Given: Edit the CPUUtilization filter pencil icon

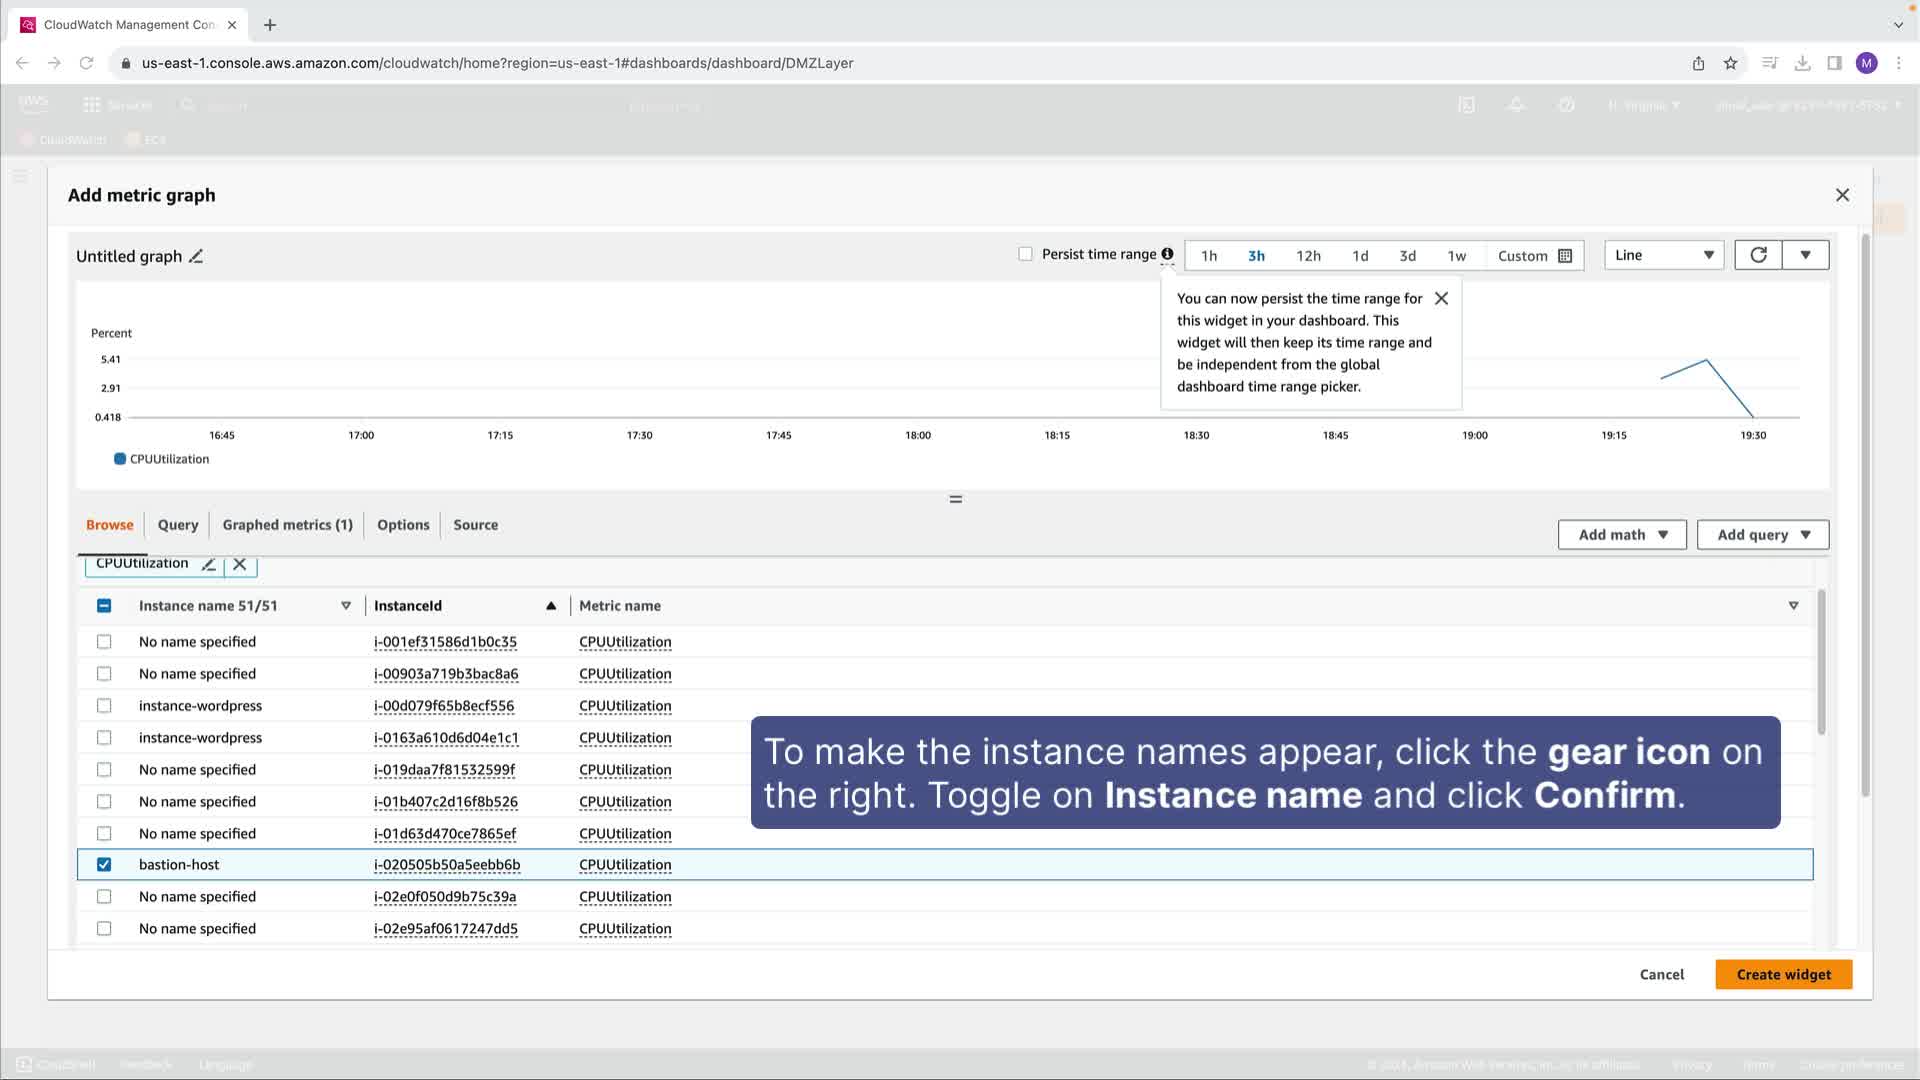Looking at the screenshot, I should [208, 564].
